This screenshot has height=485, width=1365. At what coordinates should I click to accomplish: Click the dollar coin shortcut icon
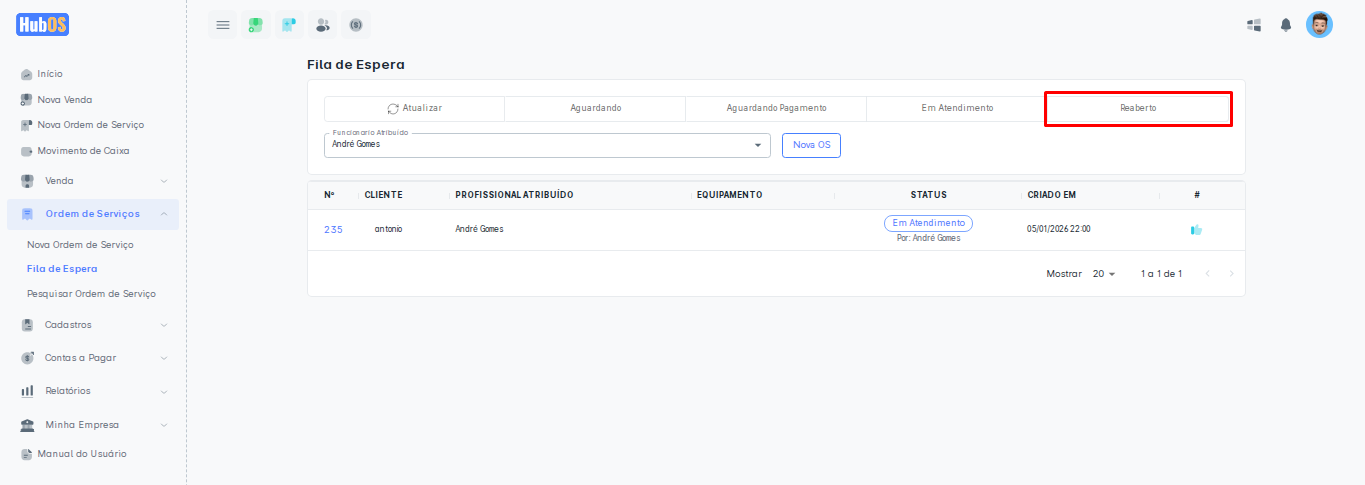(355, 25)
